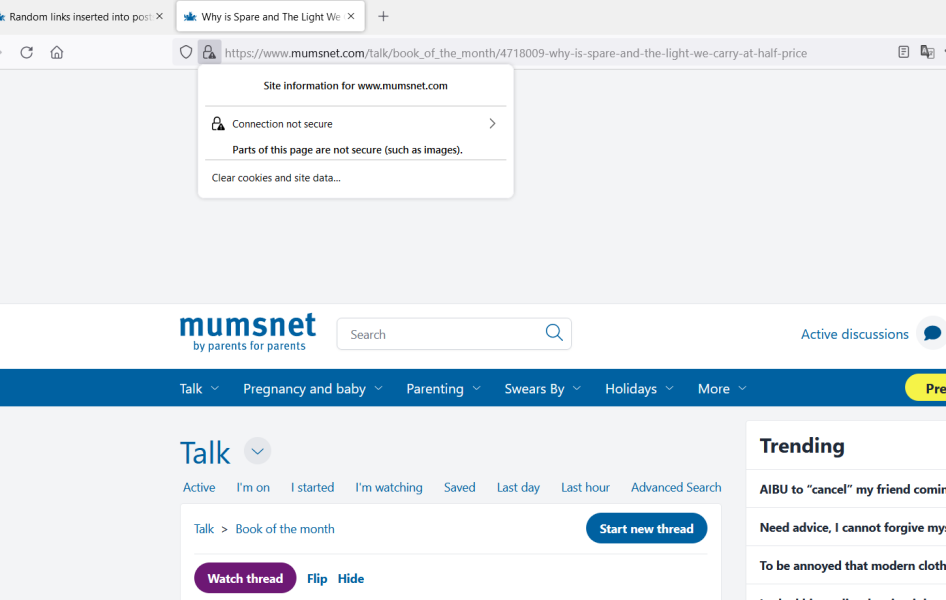Open the Swears By menu dropdown
Viewport: 946px width, 600px height.
(x=542, y=388)
